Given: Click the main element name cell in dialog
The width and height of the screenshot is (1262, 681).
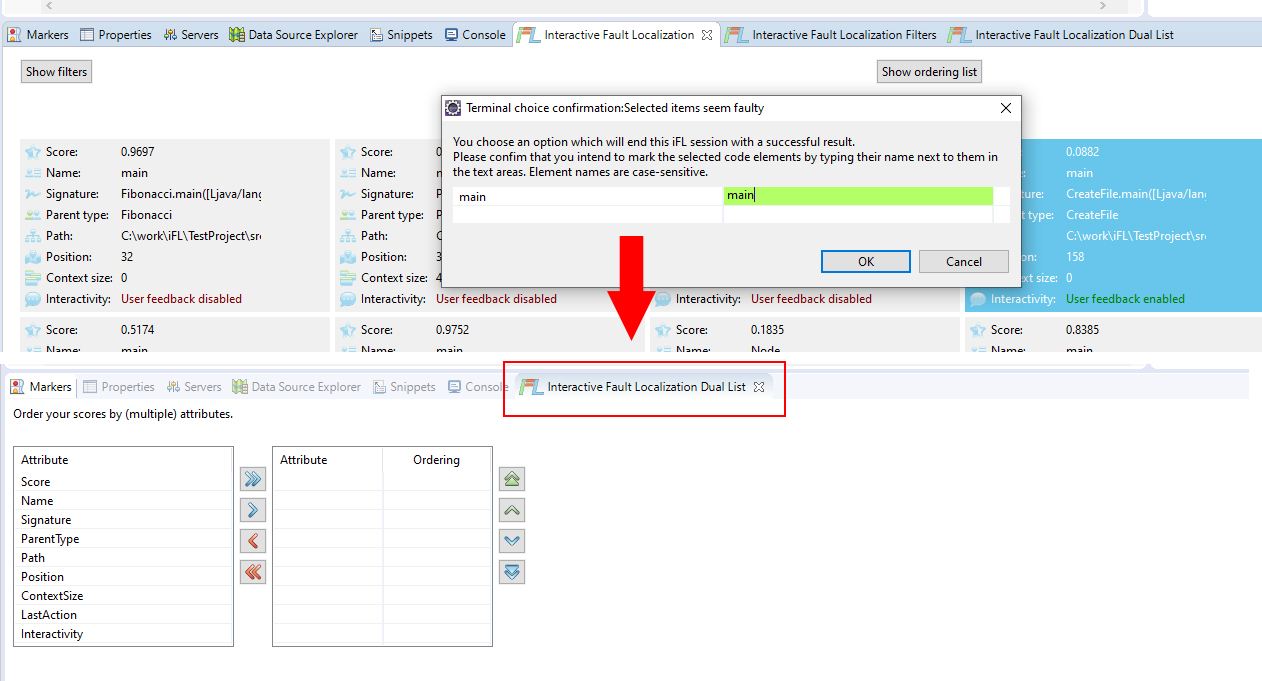Looking at the screenshot, I should click(x=588, y=197).
